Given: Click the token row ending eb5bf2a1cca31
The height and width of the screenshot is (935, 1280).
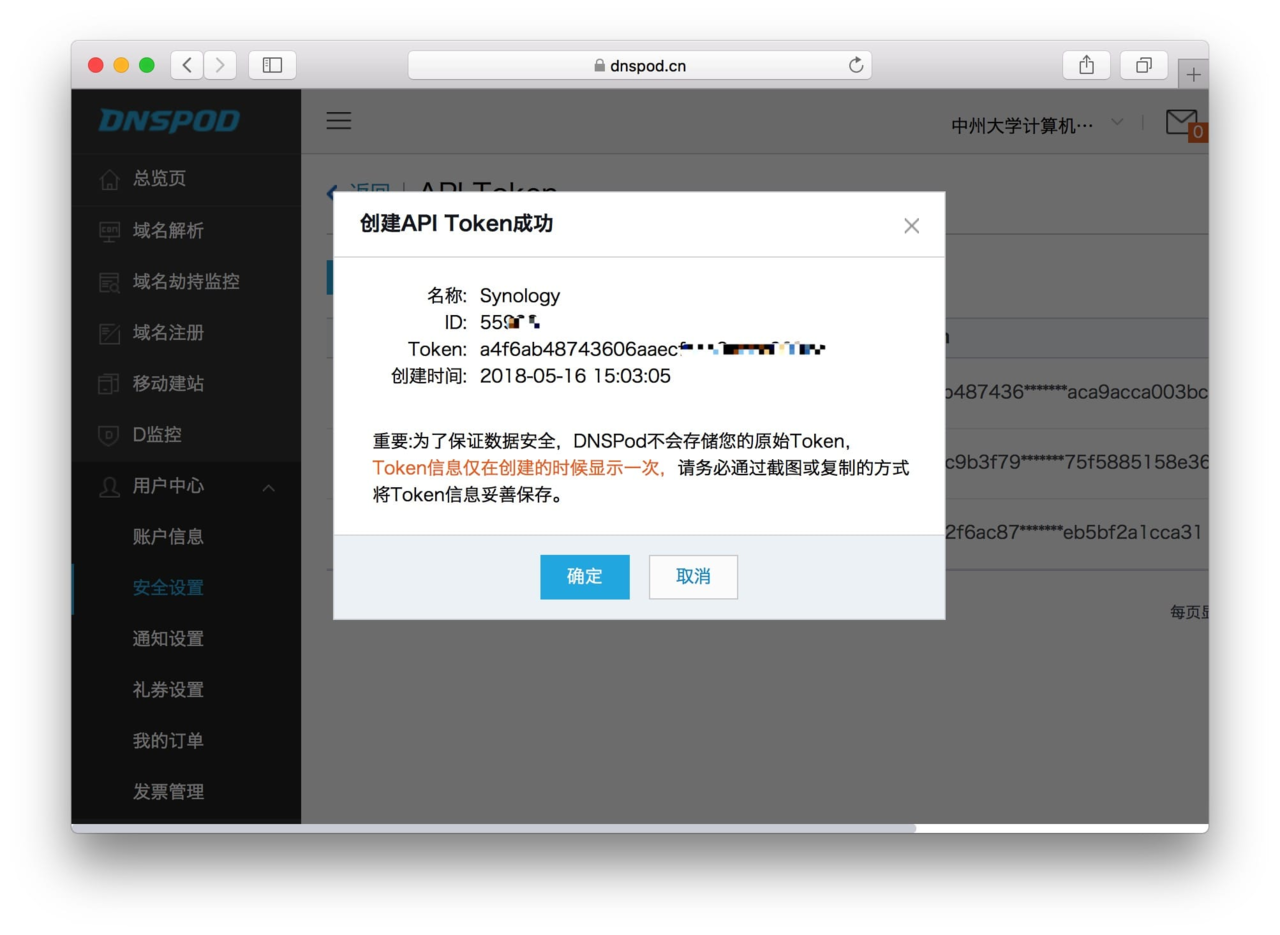Looking at the screenshot, I should tap(1073, 532).
